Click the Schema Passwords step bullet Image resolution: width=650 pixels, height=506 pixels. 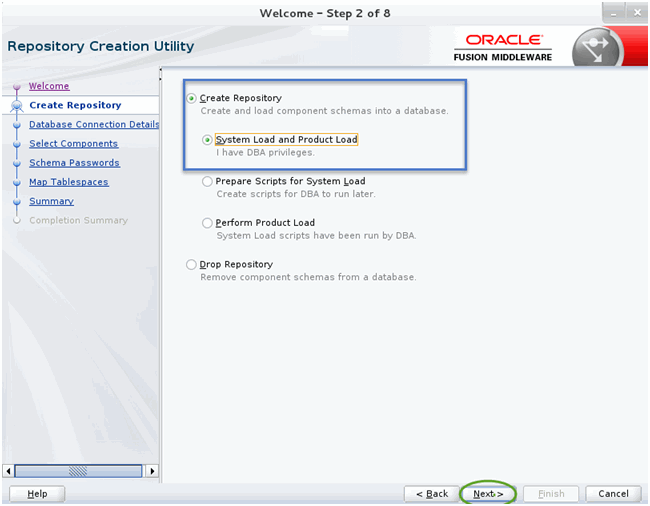(17, 163)
